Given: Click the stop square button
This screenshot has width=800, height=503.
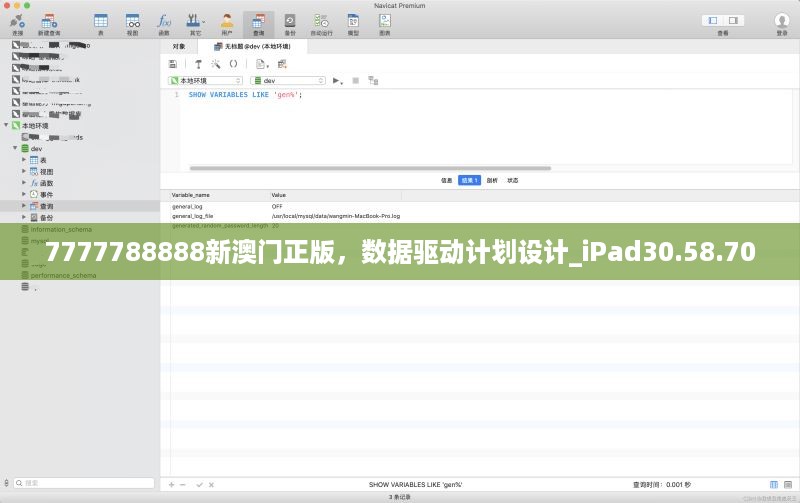Looking at the screenshot, I should pyautogui.click(x=356, y=81).
